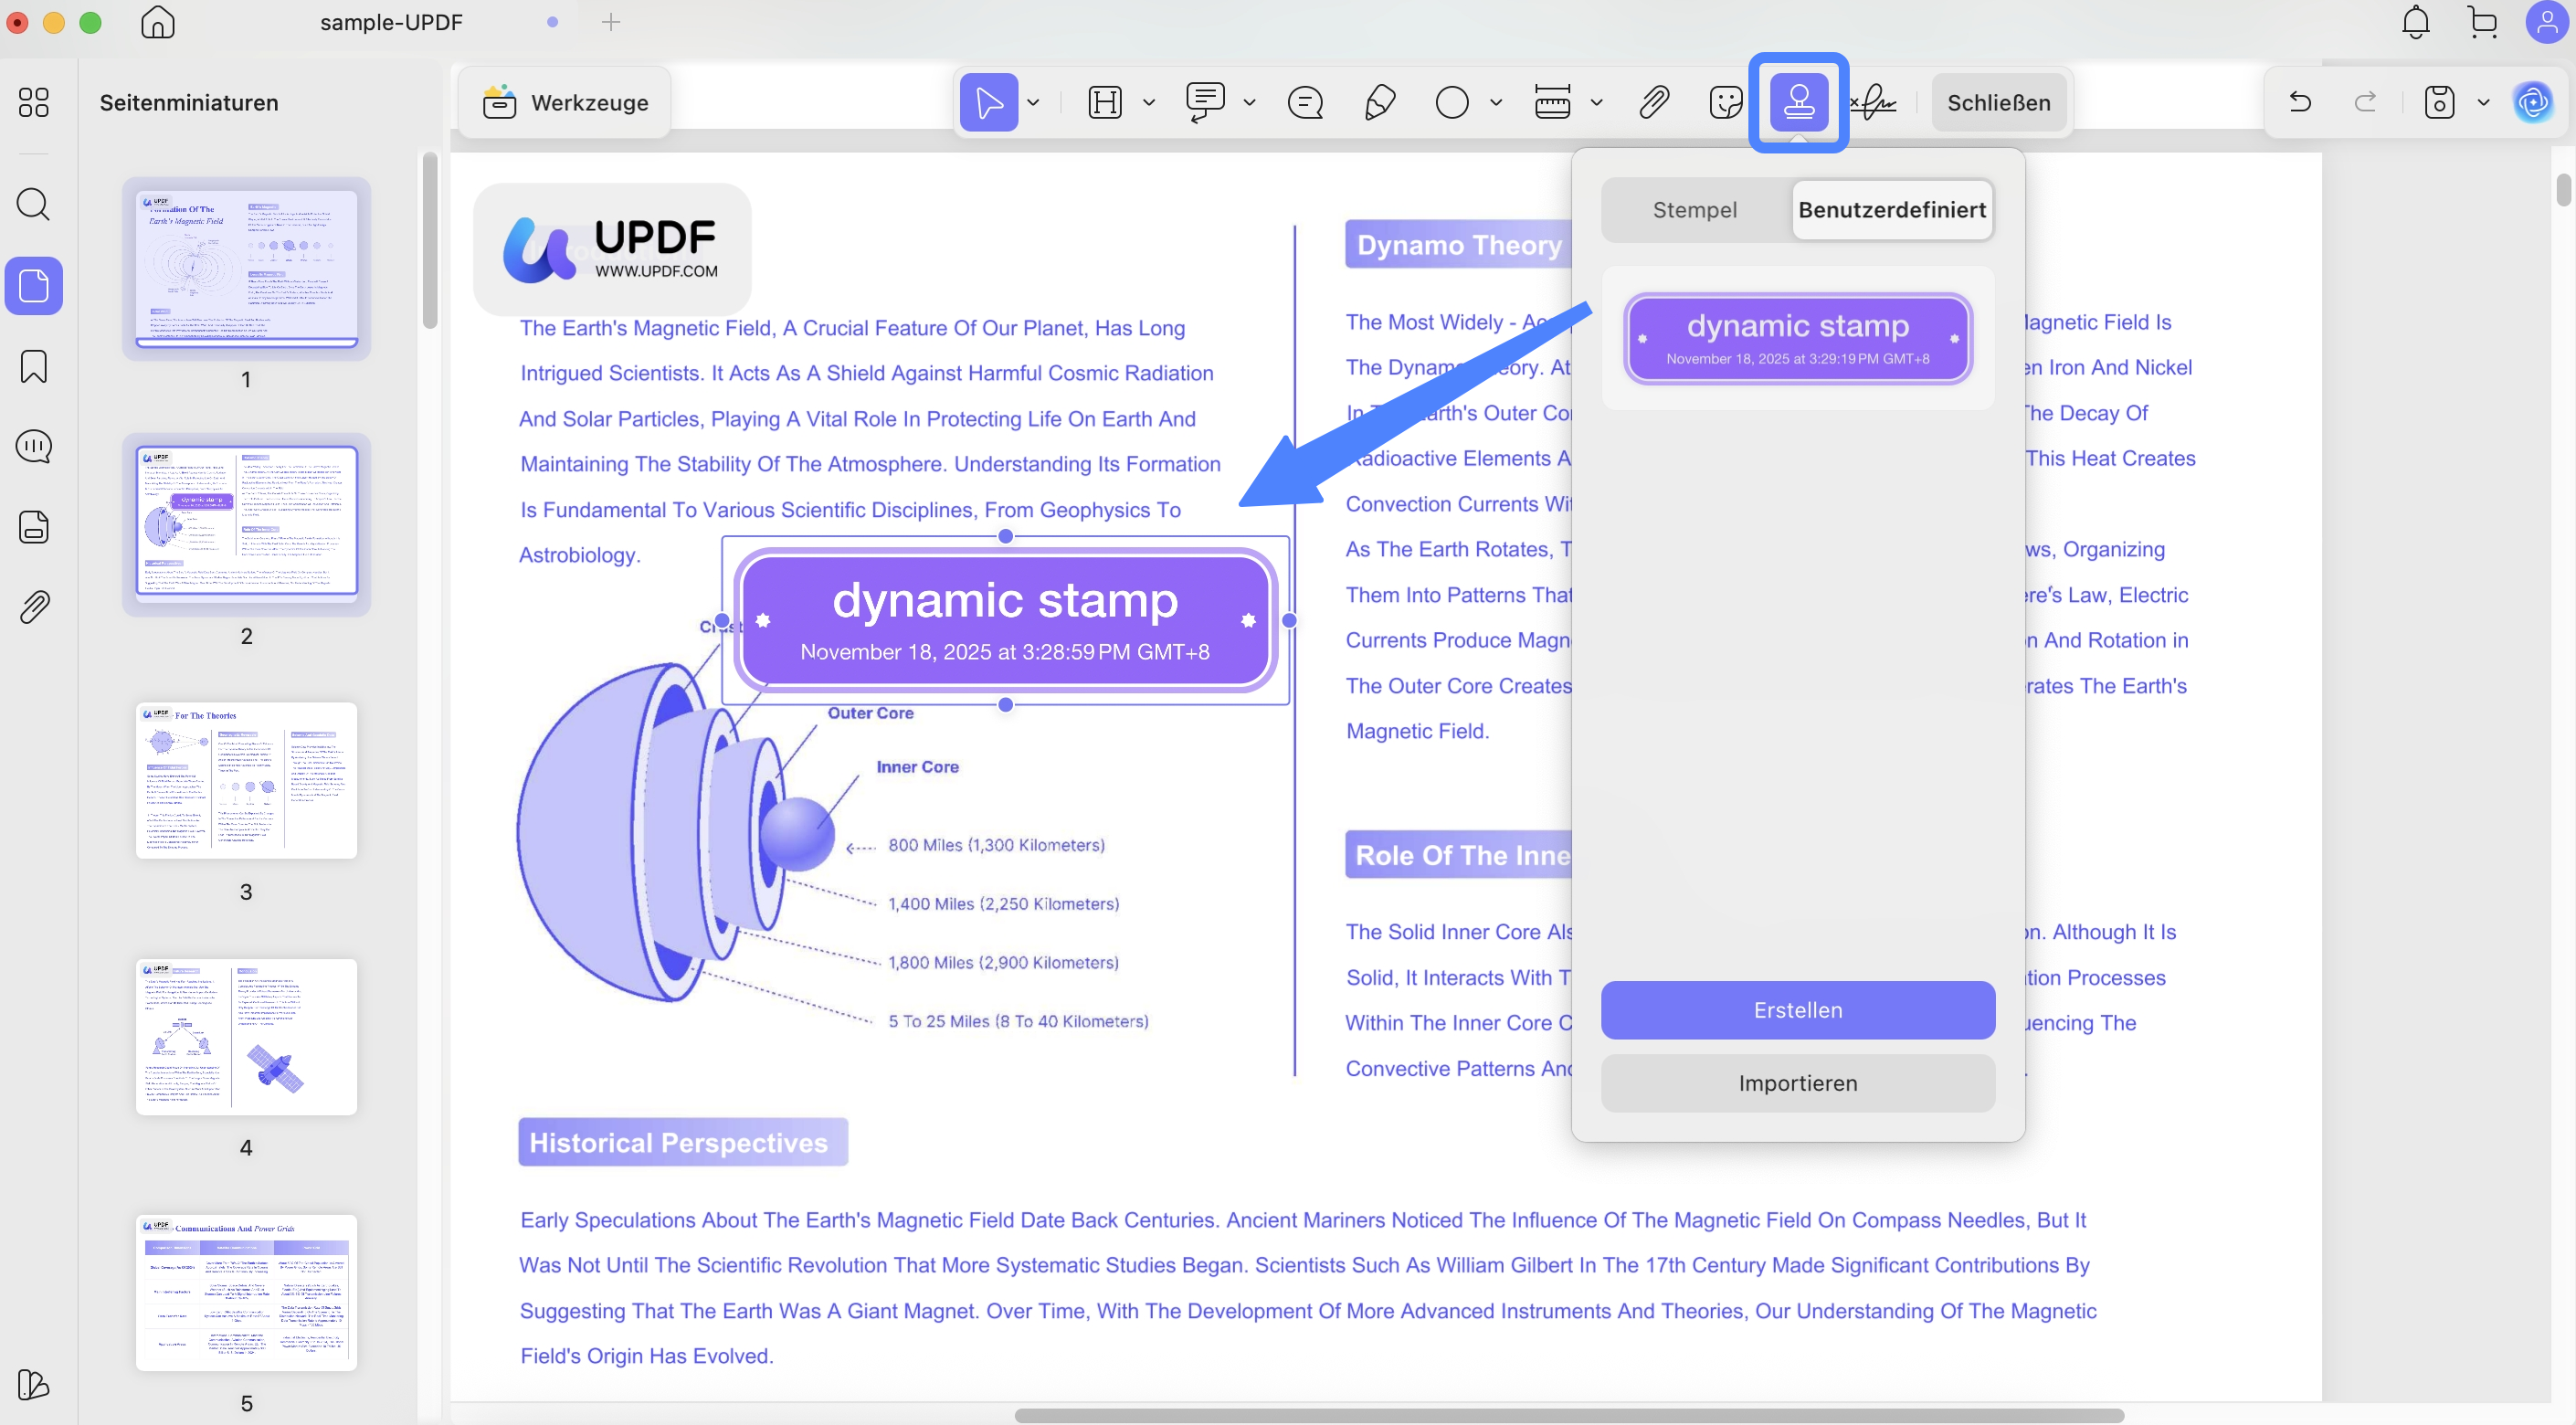Screen dimensions: 2576x1425
Task: Expand the shape tool dropdown
Action: (x=1497, y=102)
